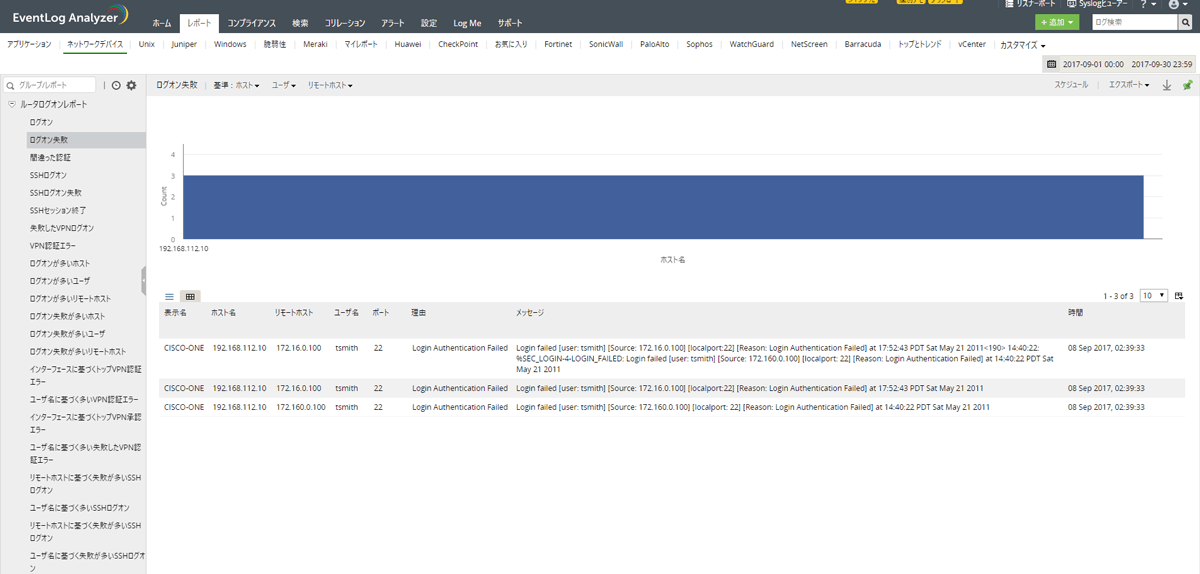Click remote host 172.160.0.100 cell

(299, 407)
